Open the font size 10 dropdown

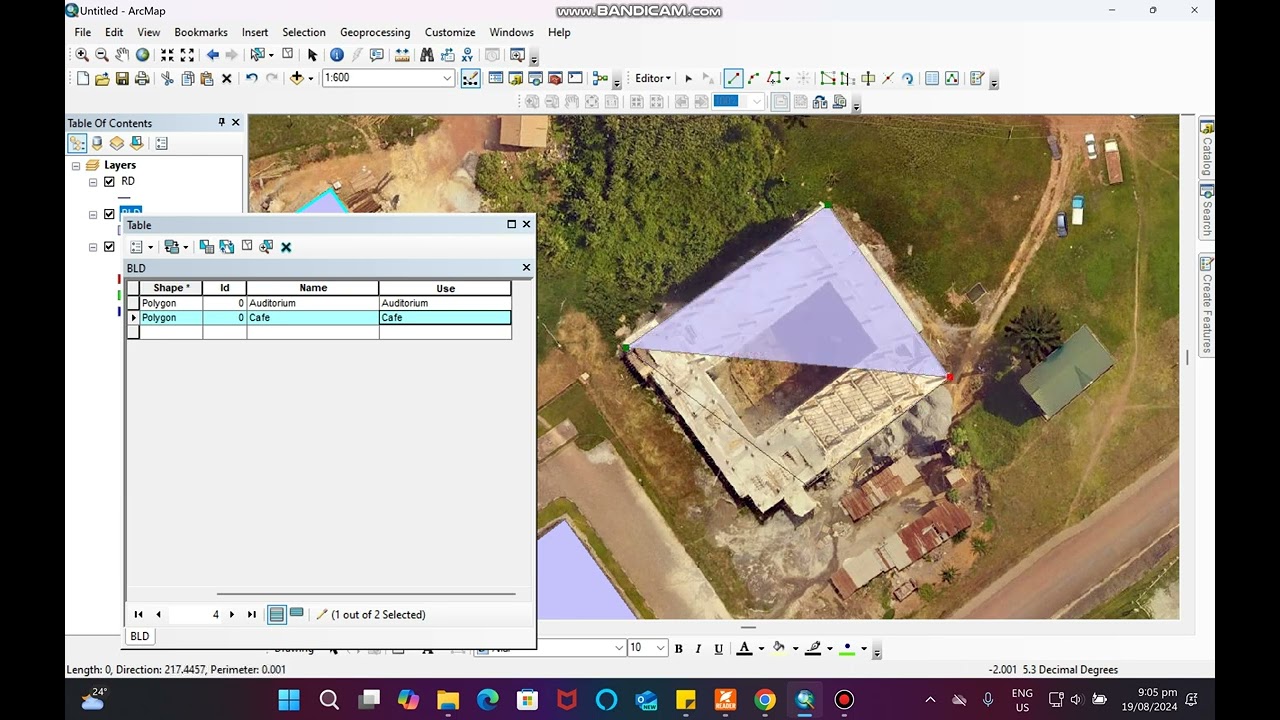(x=659, y=648)
